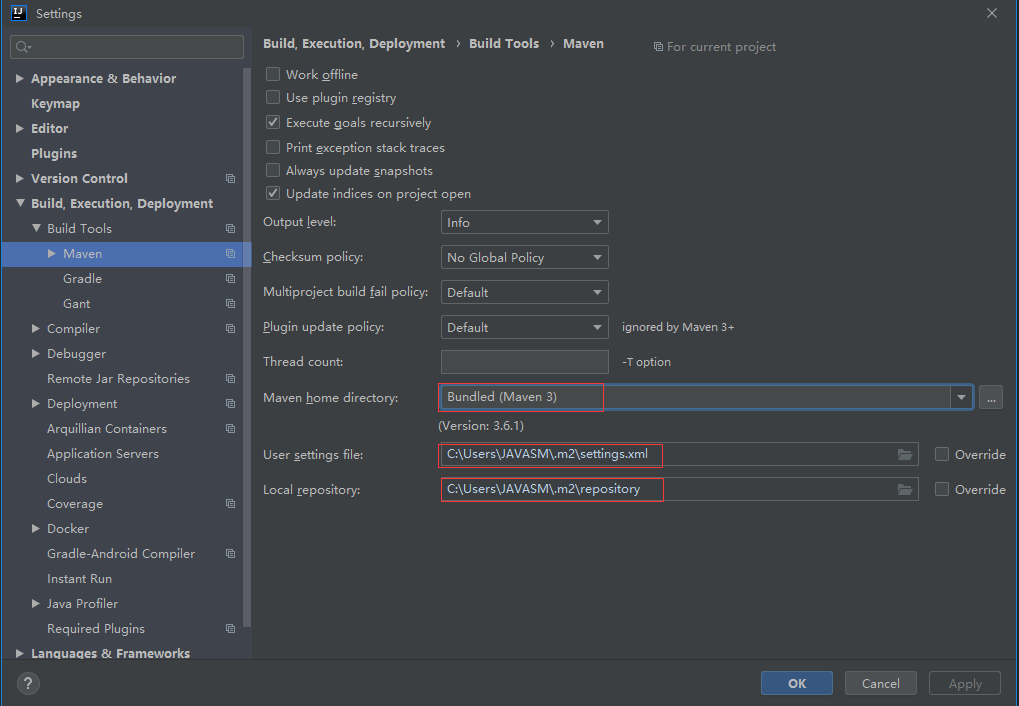Open Application Servers settings
Viewport: 1019px width, 706px height.
(103, 454)
